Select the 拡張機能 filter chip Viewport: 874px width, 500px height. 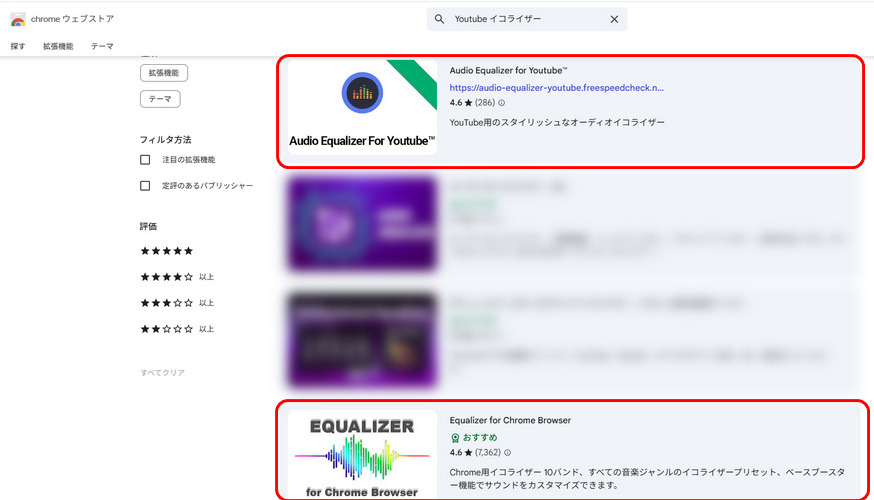tap(164, 73)
